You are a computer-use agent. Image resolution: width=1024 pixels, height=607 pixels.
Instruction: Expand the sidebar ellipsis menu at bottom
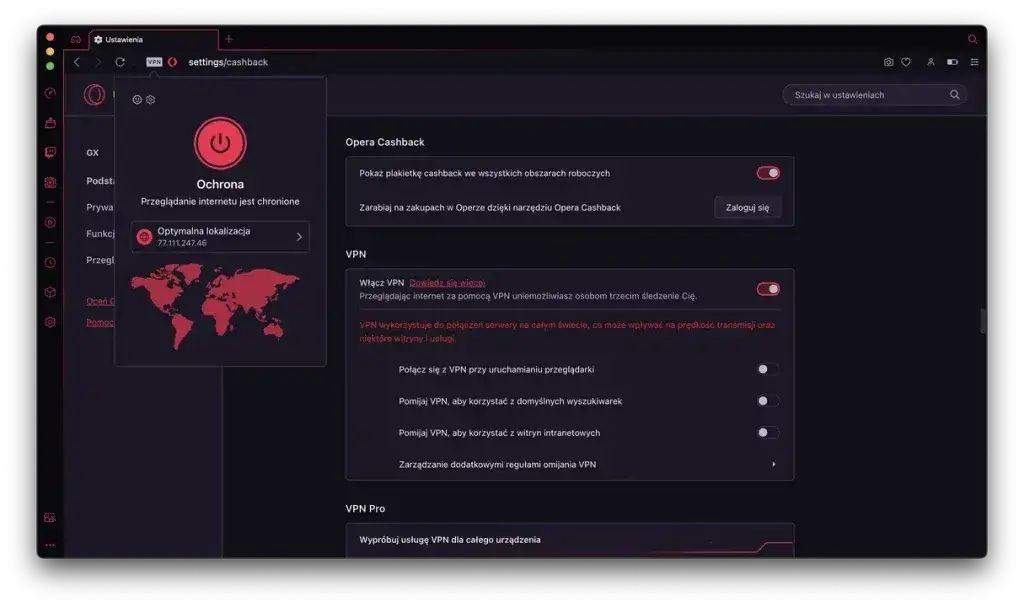click(x=49, y=547)
